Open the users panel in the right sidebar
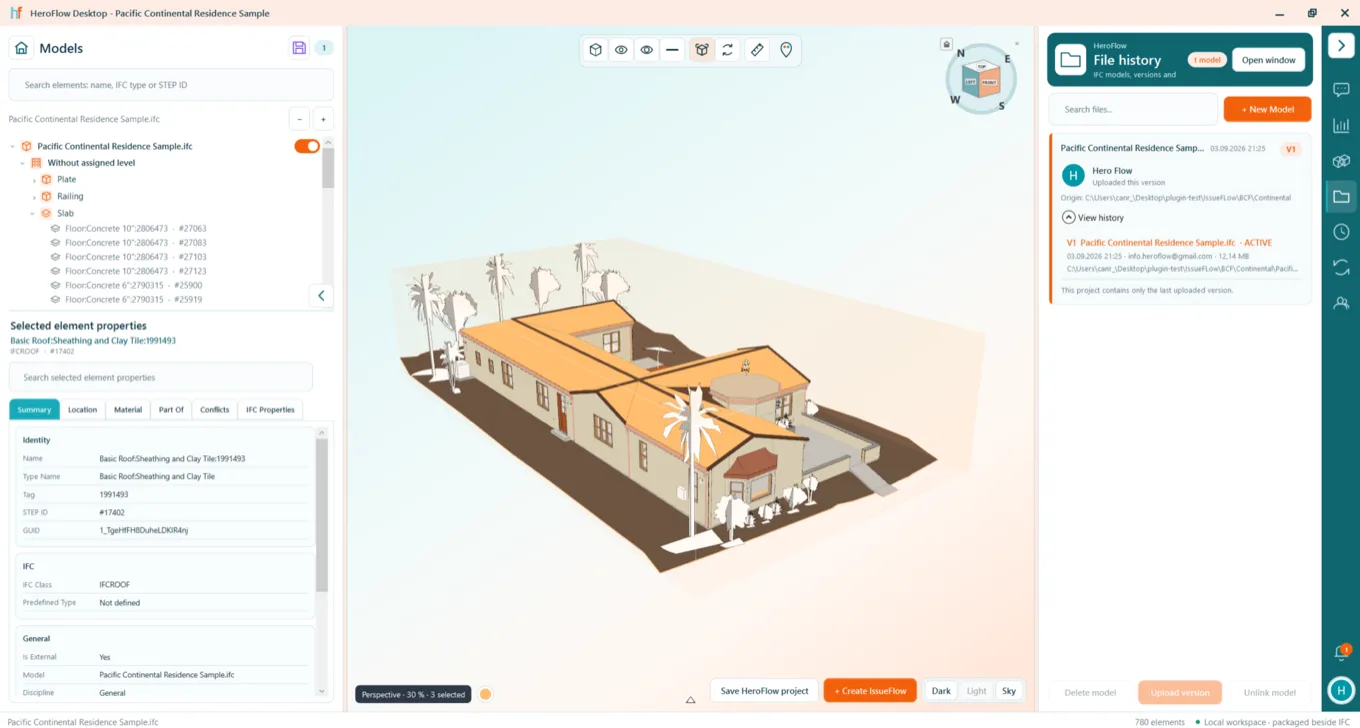 click(x=1341, y=303)
